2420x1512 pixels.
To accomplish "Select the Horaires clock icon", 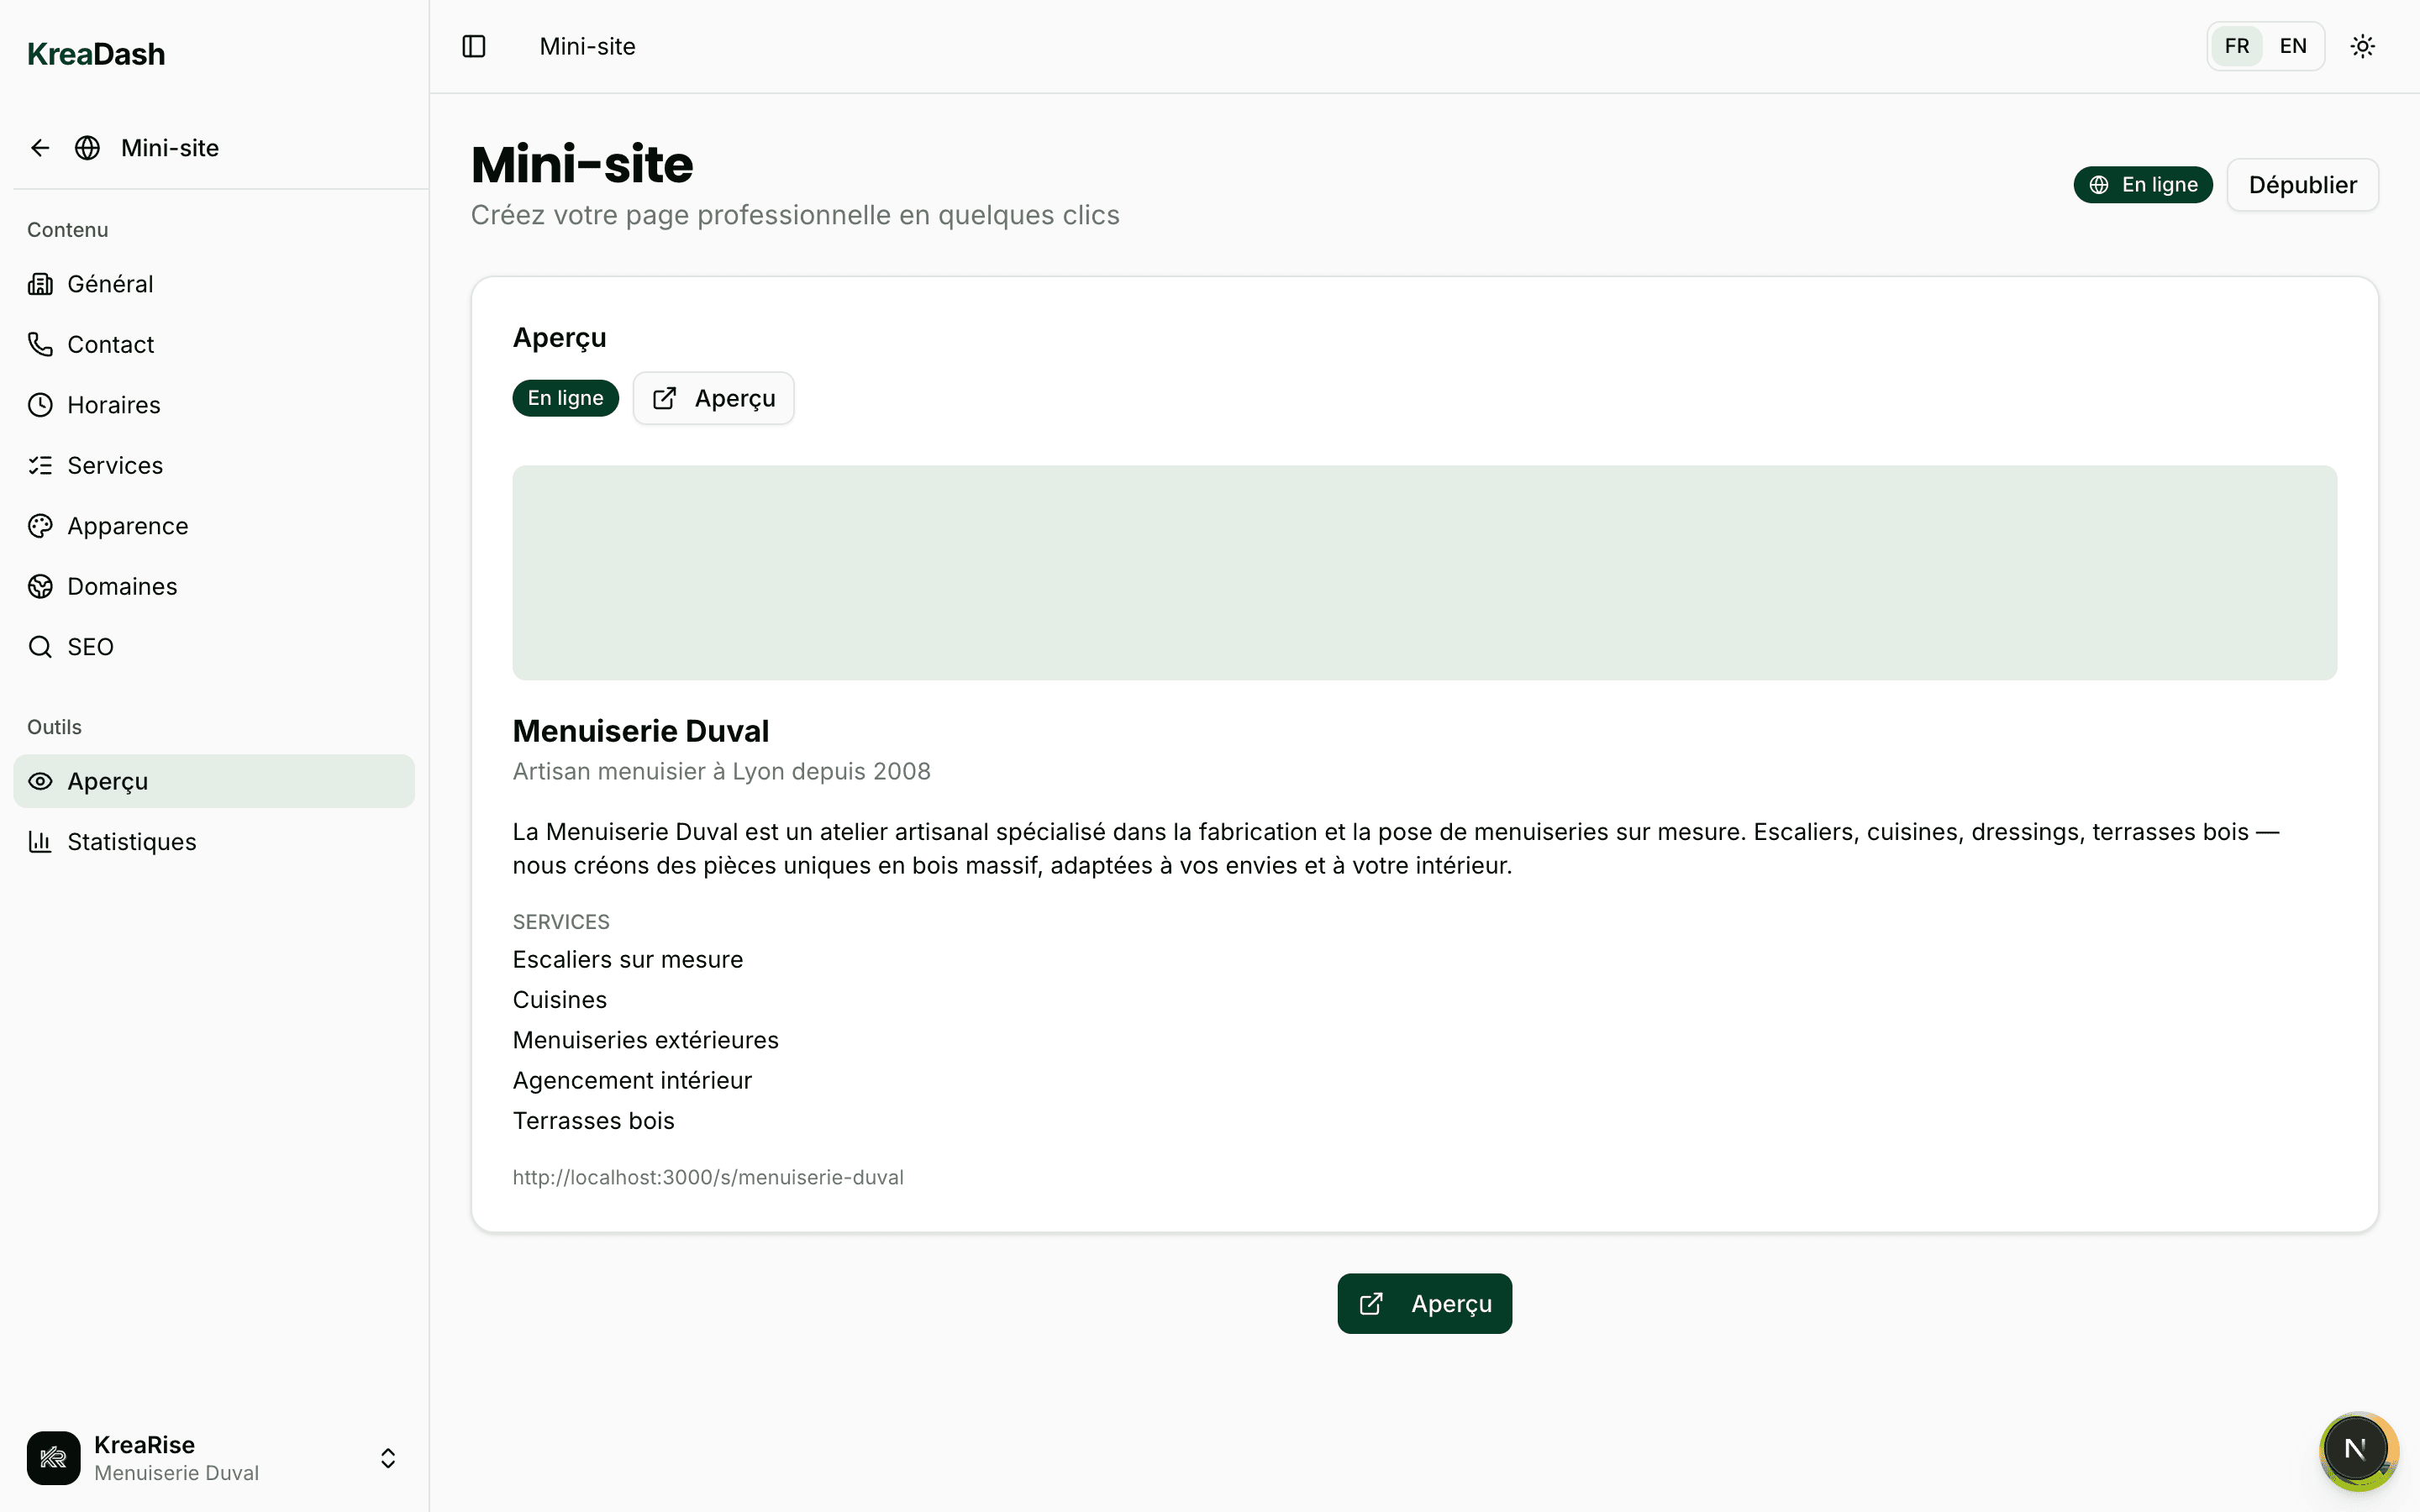I will click(40, 404).
